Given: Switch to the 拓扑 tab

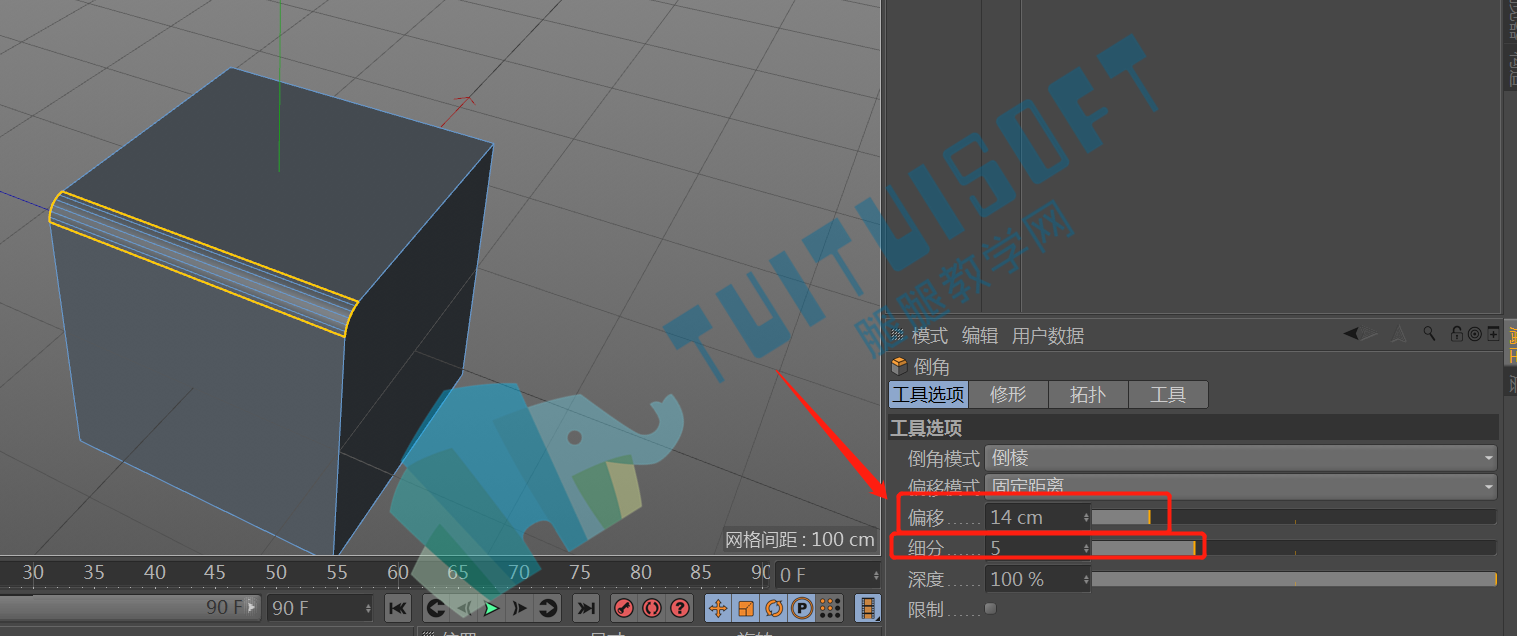Looking at the screenshot, I should click(x=1088, y=394).
